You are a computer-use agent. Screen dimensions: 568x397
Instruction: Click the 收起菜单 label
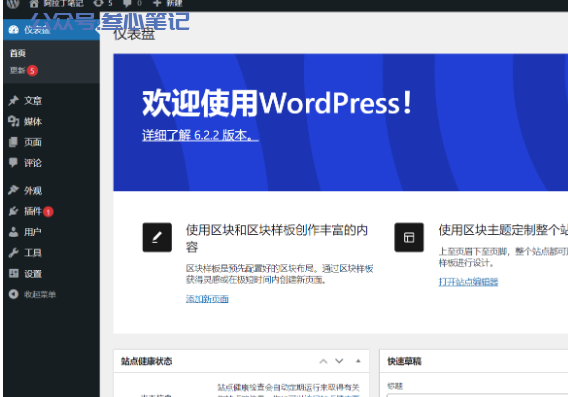(40, 294)
